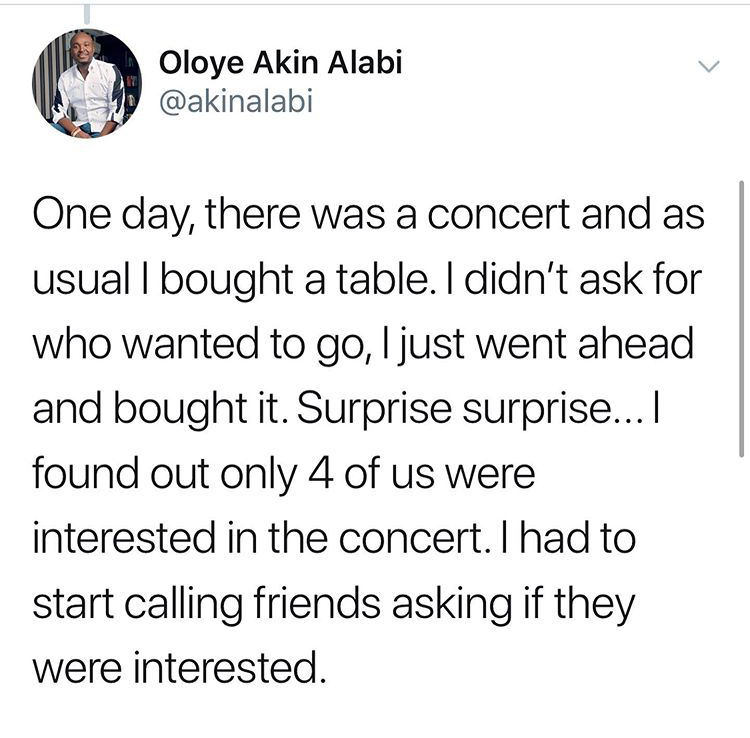Visit the @akinalabi handle link
This screenshot has height=738, width=750.
[x=237, y=102]
